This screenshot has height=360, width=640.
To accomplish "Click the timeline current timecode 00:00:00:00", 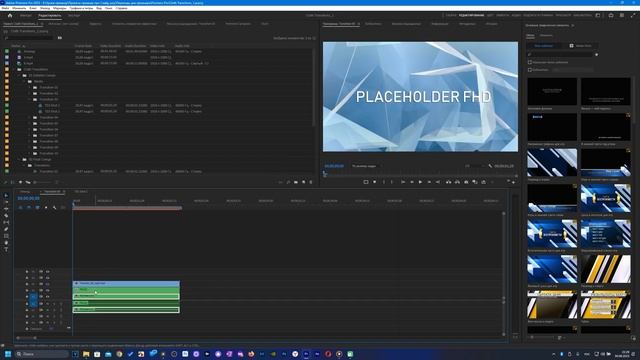I will (x=29, y=198).
